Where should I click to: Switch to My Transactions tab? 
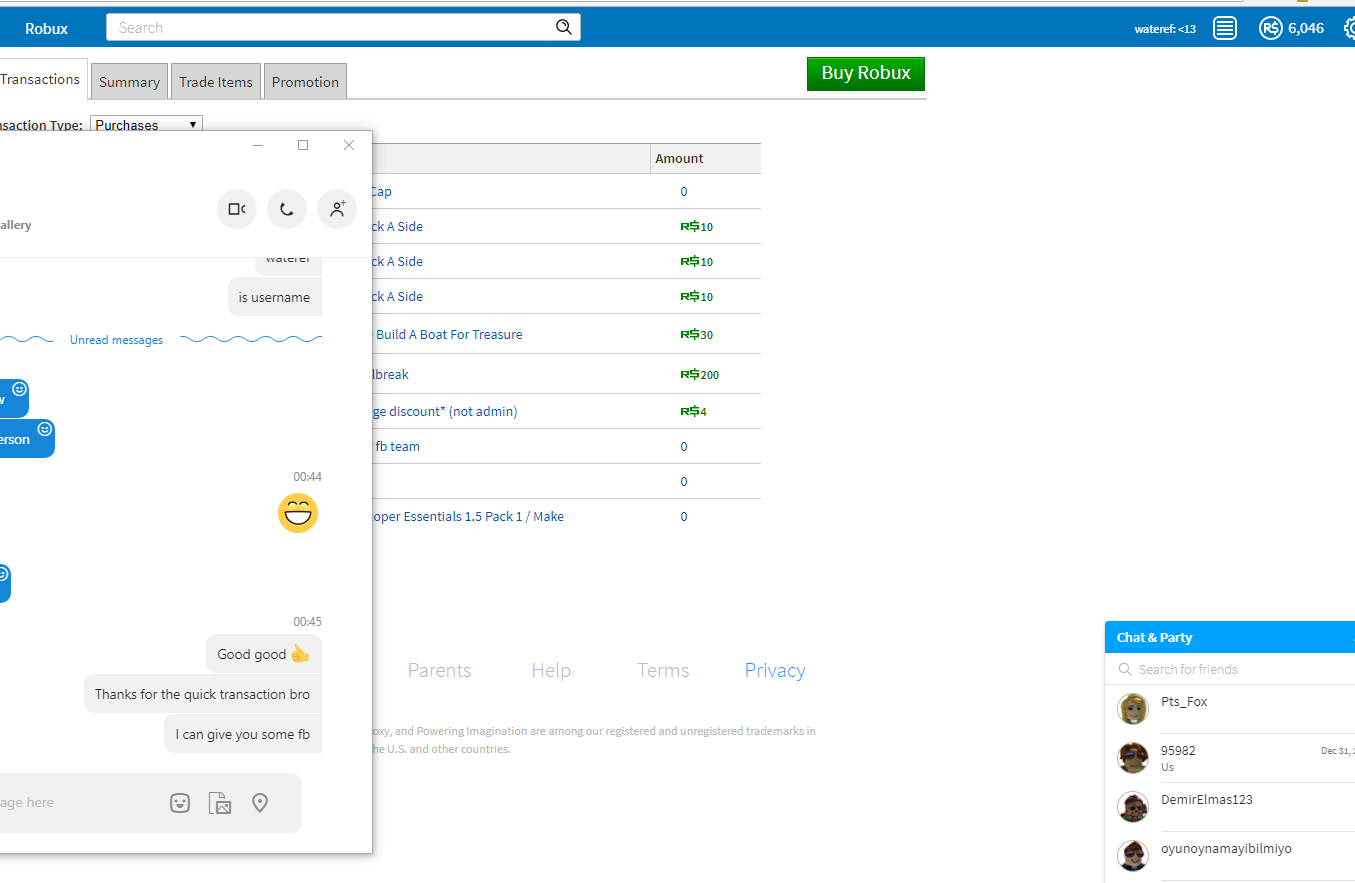click(x=42, y=79)
